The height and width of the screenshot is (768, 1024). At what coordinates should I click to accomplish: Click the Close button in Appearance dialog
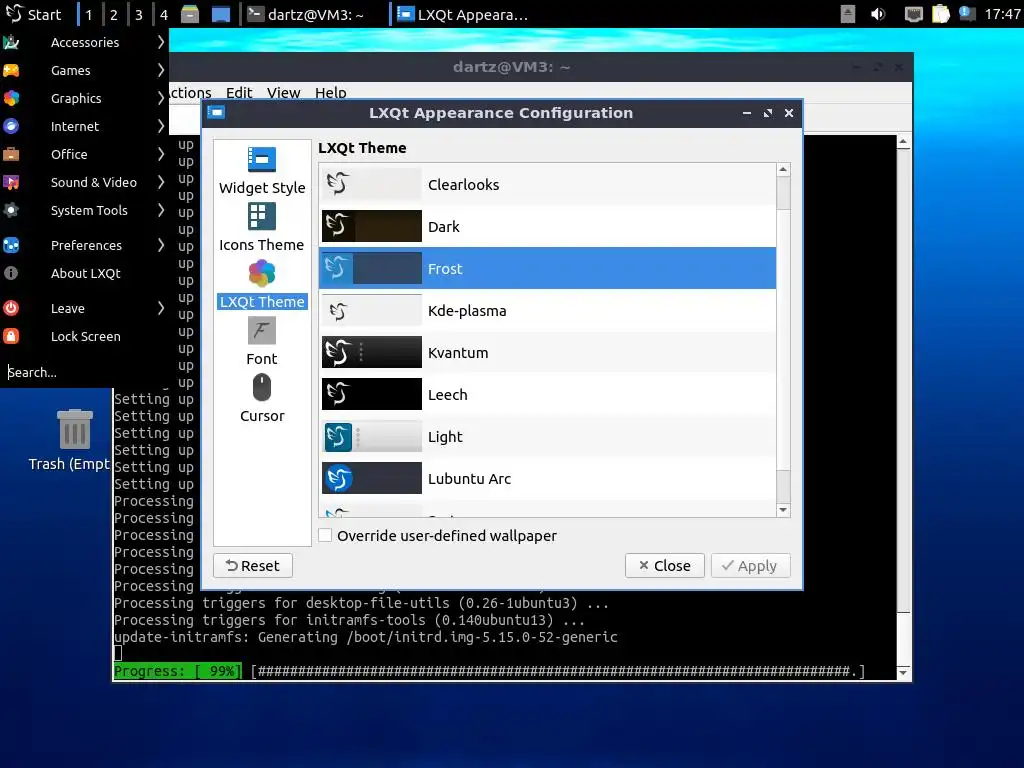664,566
